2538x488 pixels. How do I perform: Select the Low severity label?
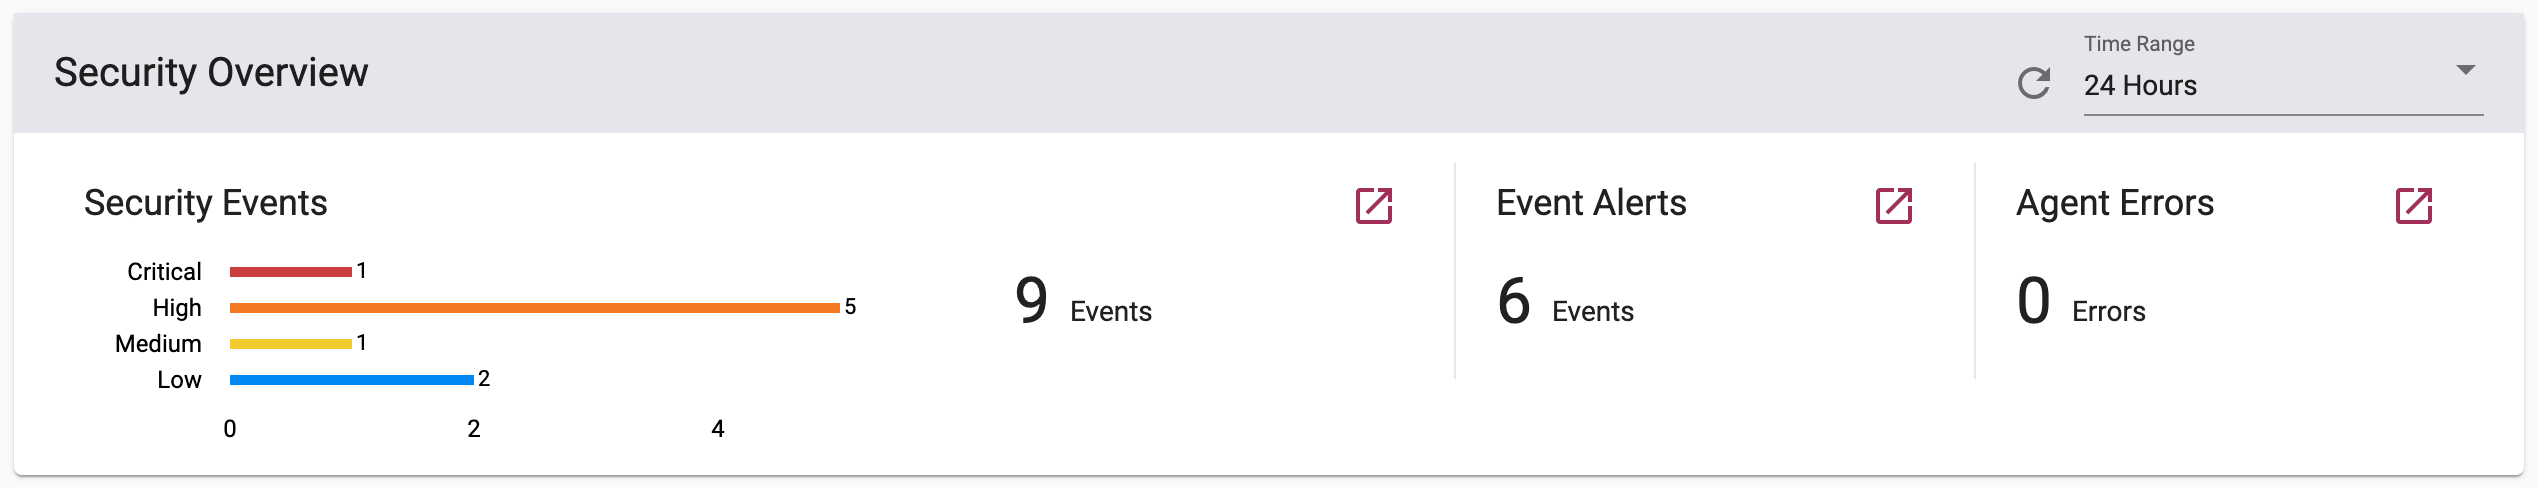(179, 380)
